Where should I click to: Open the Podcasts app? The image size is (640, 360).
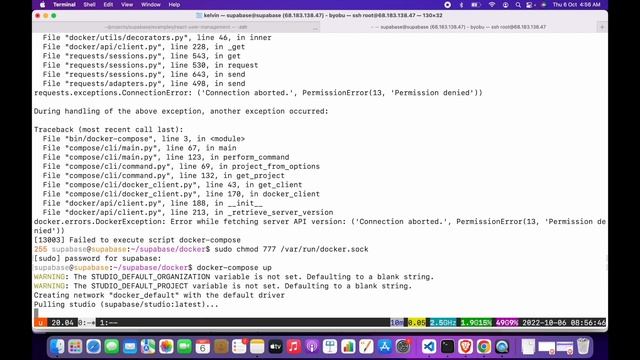pos(312,347)
